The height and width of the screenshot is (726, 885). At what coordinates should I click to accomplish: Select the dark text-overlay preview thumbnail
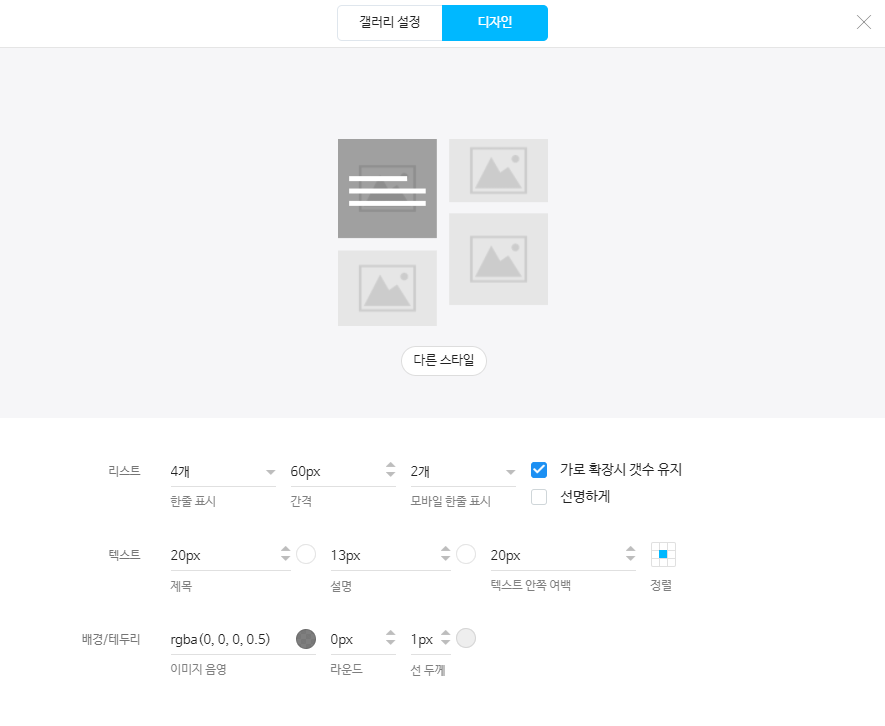[x=387, y=188]
